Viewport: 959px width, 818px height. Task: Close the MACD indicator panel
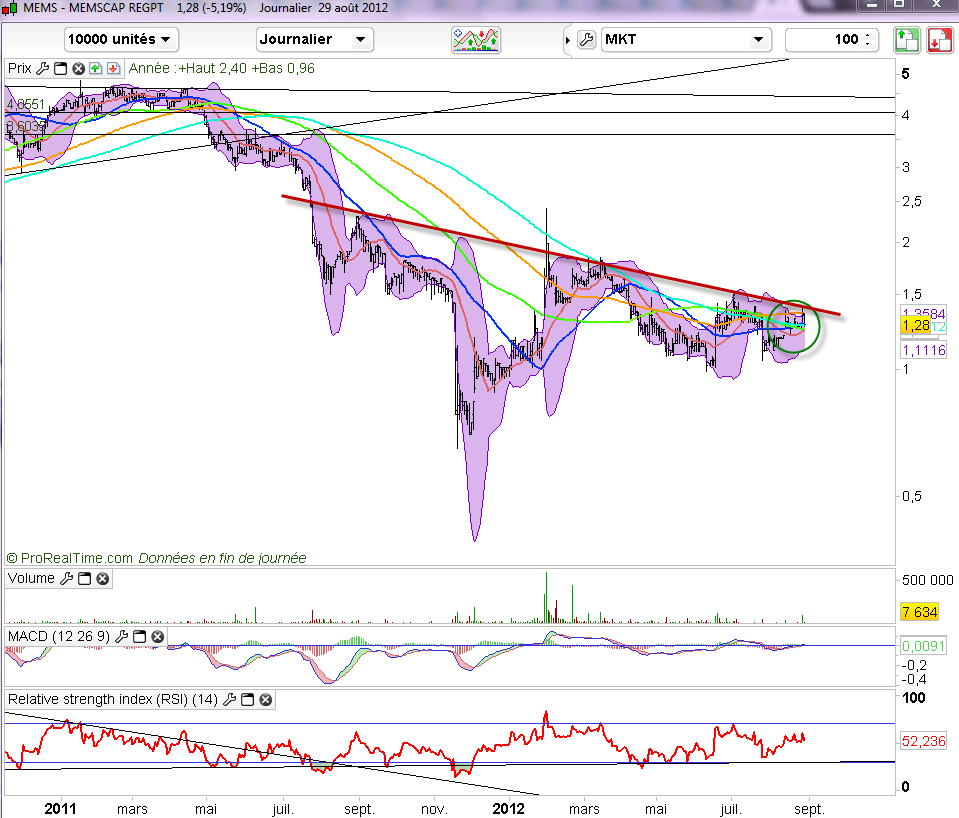pyautogui.click(x=158, y=636)
